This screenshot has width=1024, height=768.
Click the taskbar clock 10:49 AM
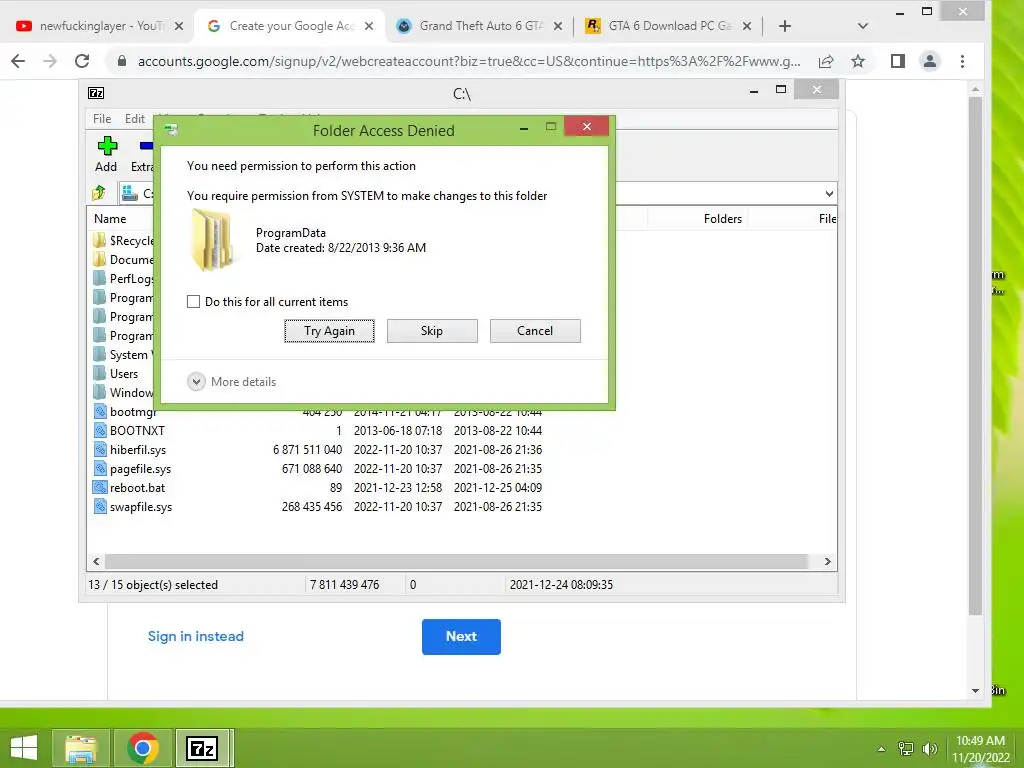coord(980,741)
